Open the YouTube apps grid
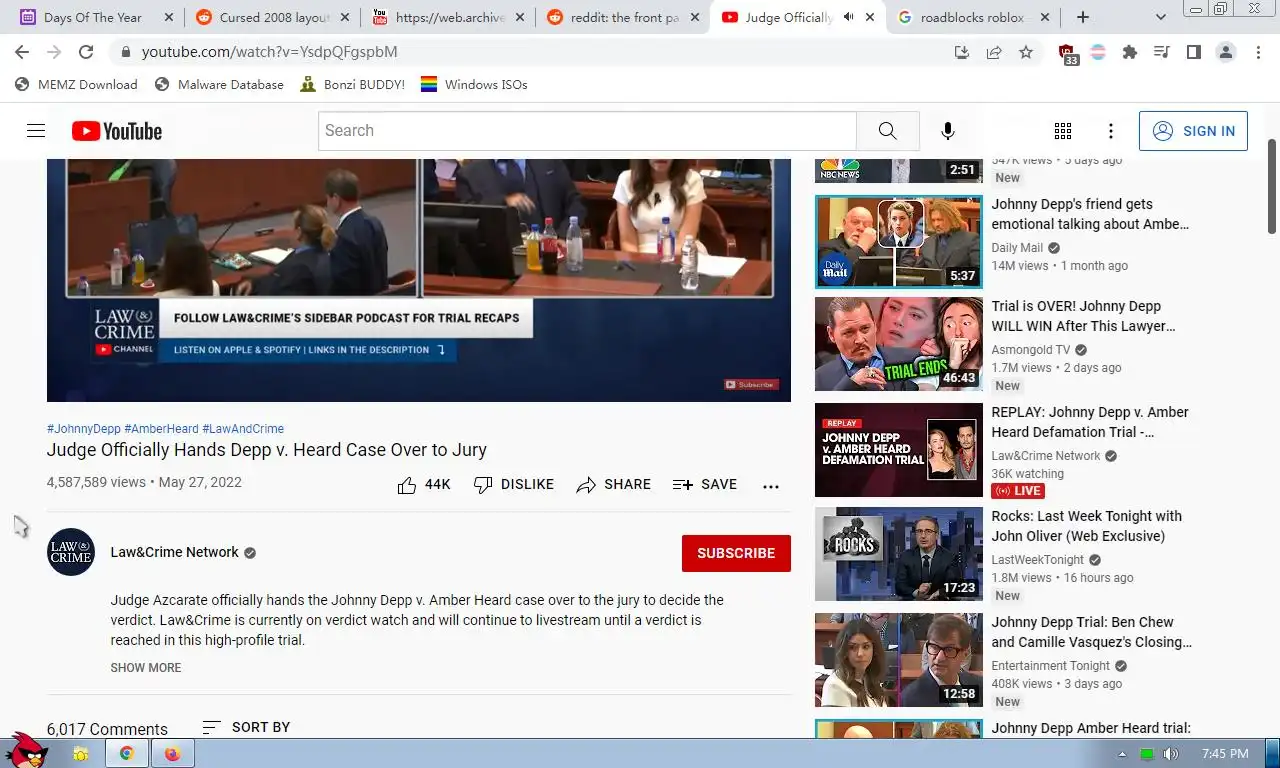 coord(1063,131)
